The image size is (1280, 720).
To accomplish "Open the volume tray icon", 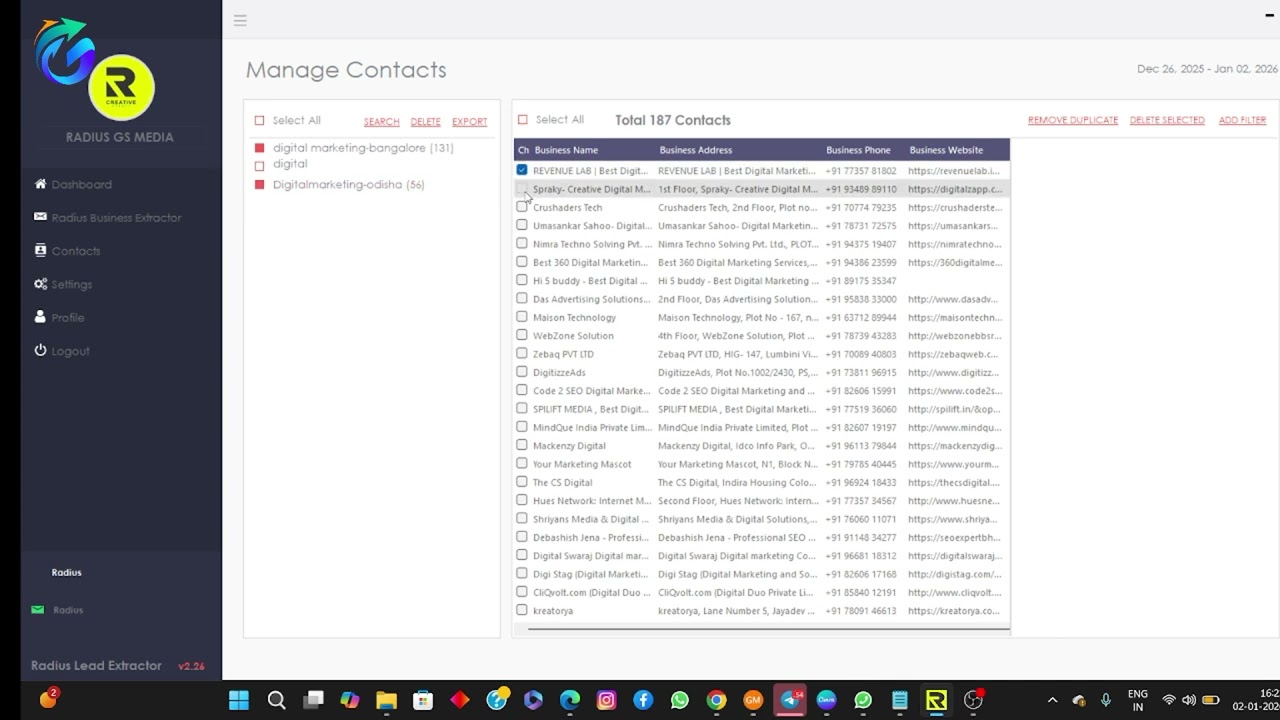I will pos(1189,700).
